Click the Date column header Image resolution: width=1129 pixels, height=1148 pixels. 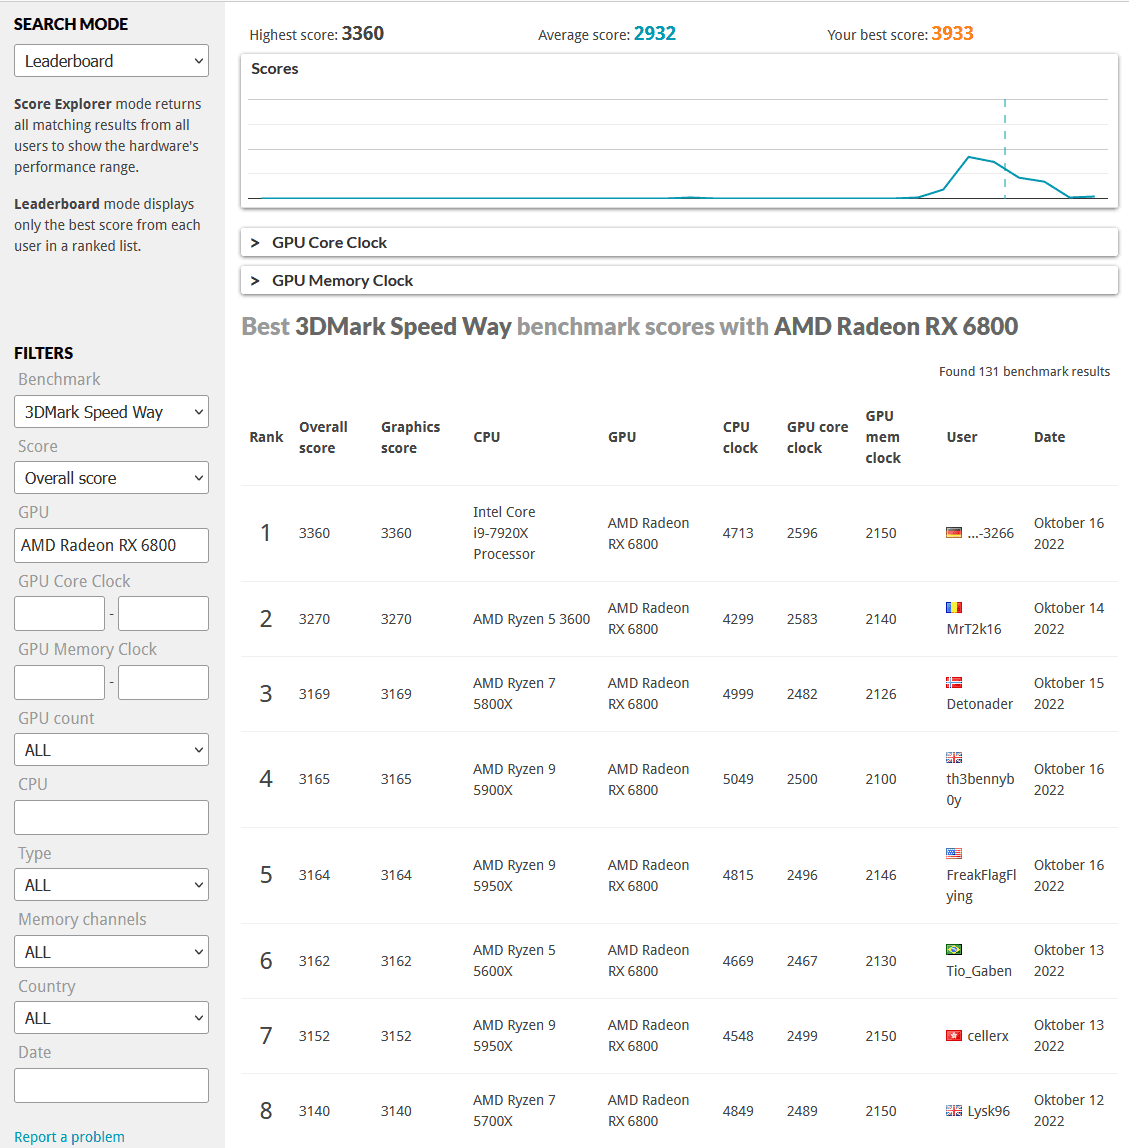1049,437
